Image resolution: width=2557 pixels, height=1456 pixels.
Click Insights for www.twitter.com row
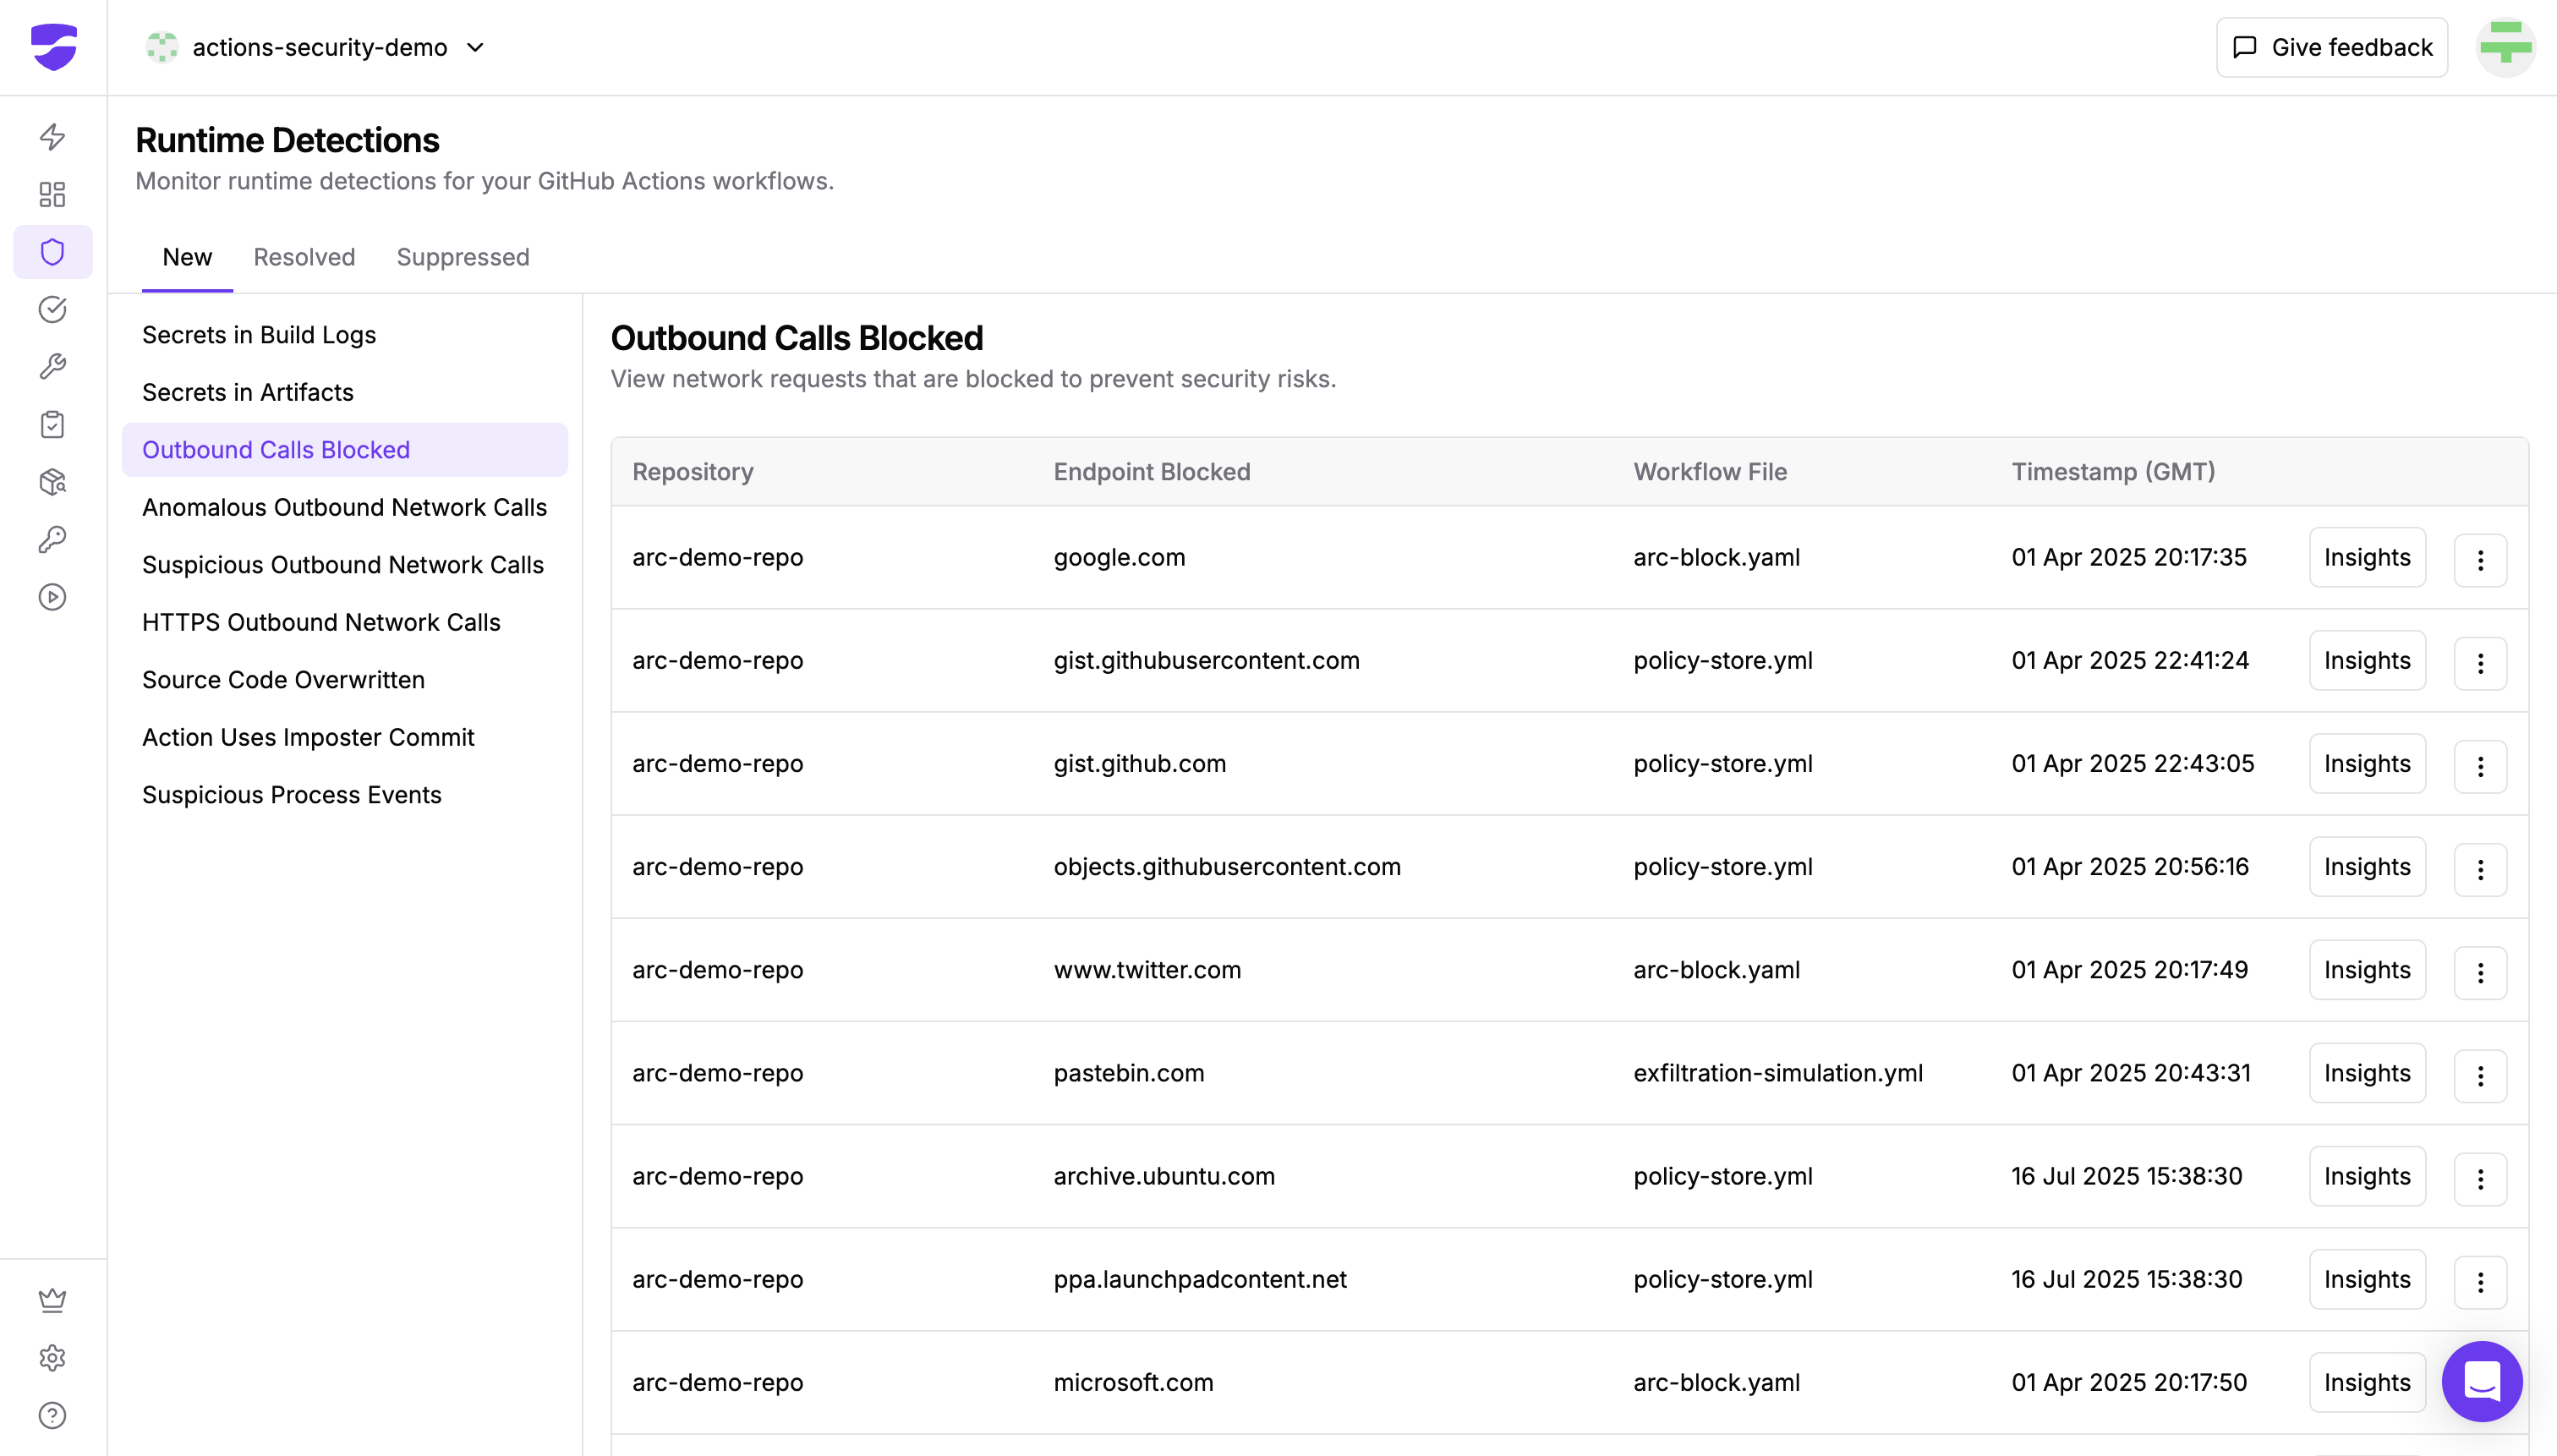[2366, 970]
